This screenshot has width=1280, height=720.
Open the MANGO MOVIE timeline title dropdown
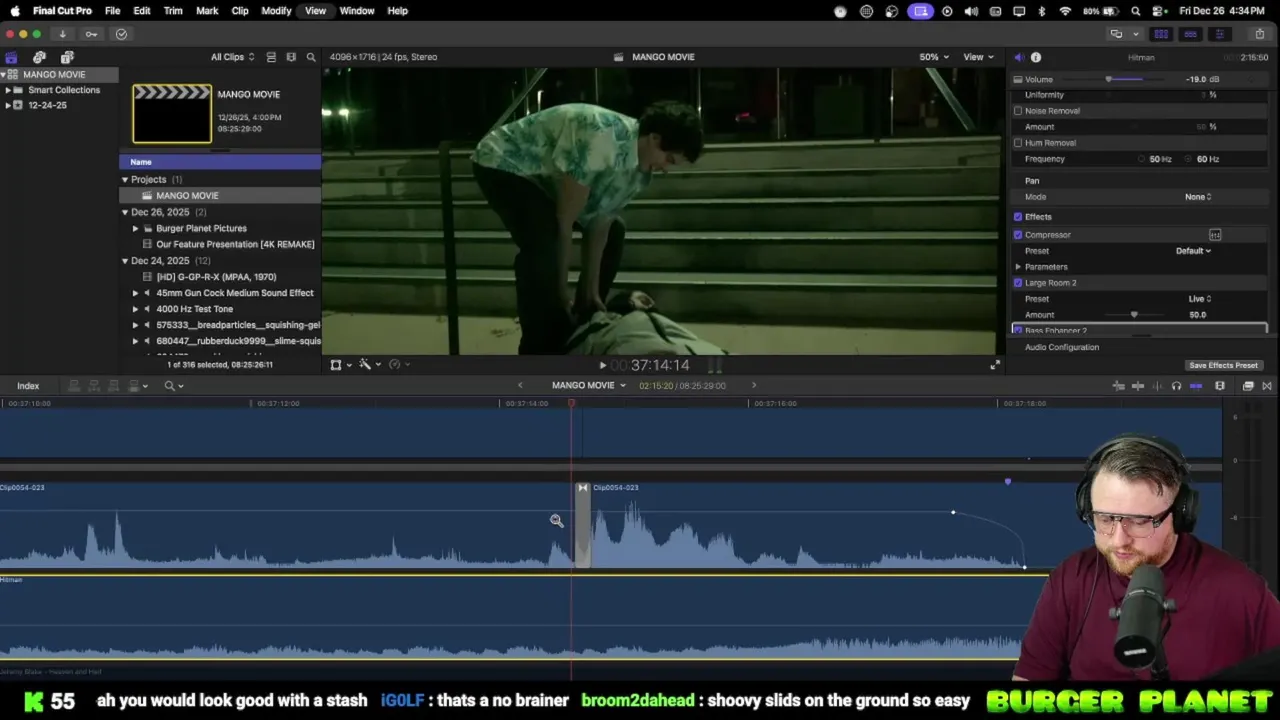click(589, 386)
